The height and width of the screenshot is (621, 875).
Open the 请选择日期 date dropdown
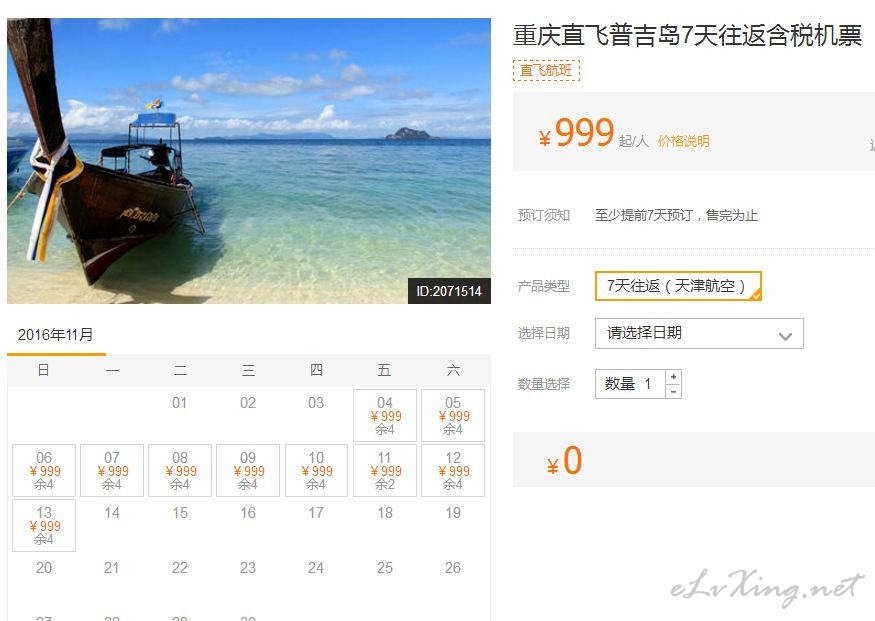point(699,333)
